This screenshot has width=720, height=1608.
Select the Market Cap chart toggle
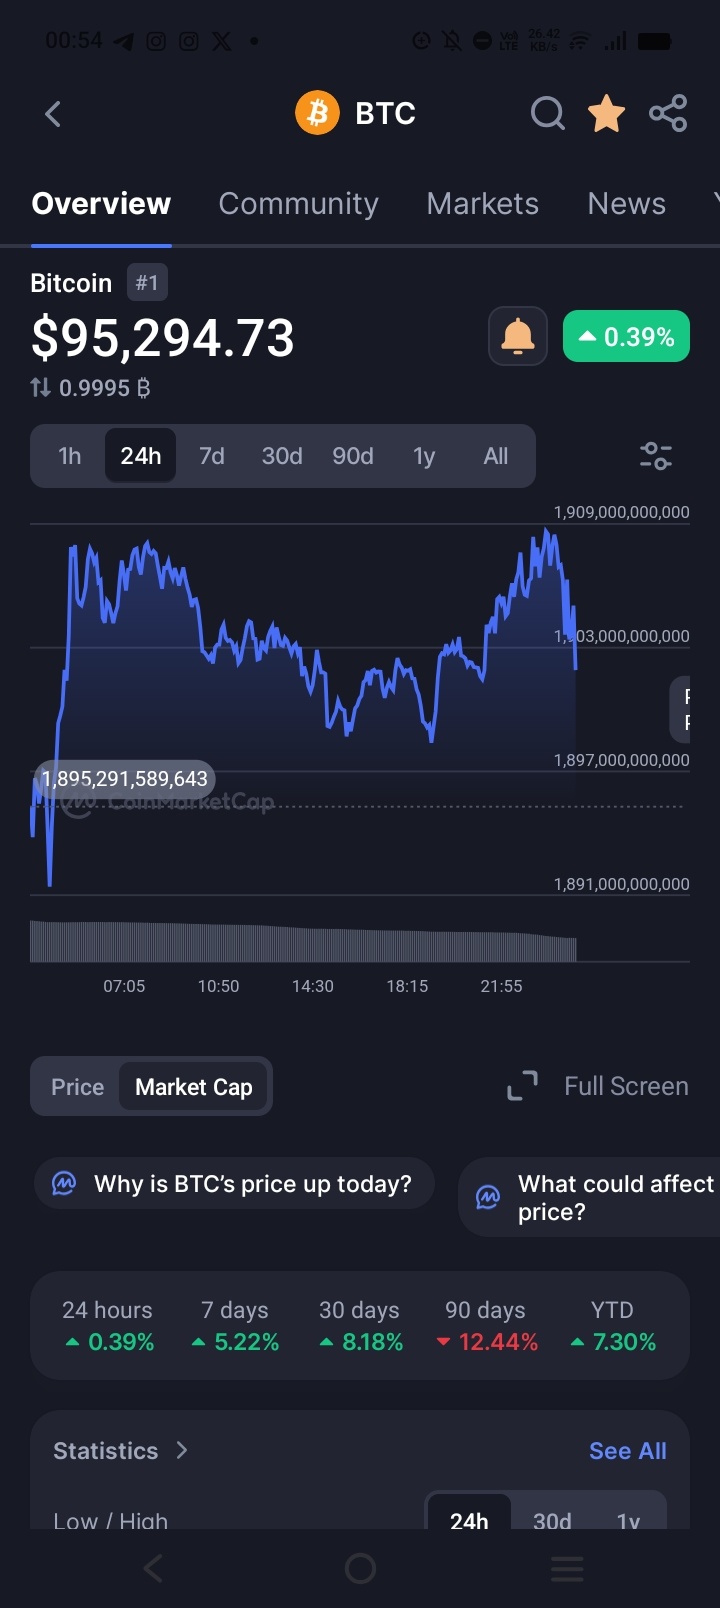click(194, 1087)
